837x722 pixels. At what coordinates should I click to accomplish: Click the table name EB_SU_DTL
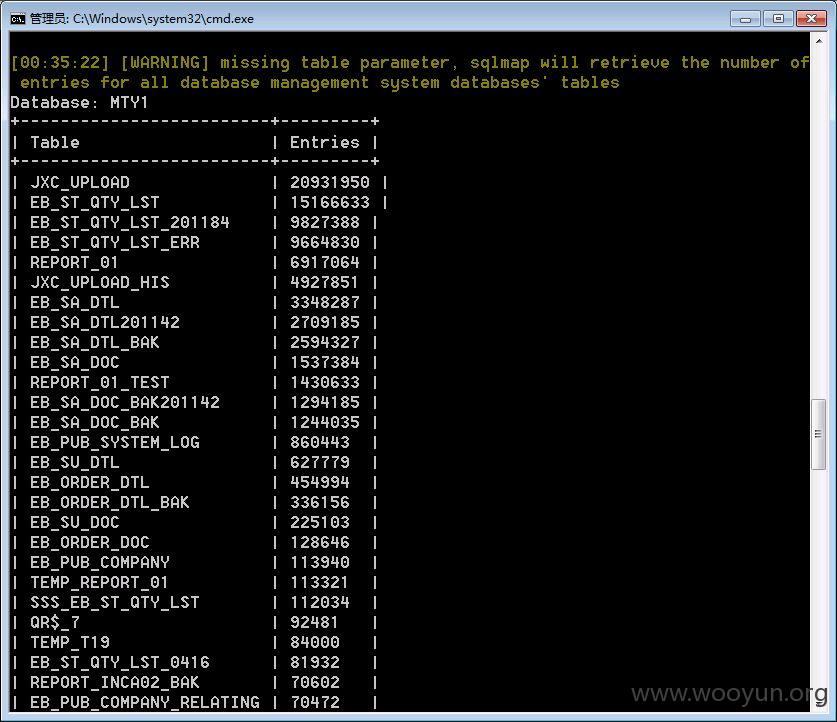pos(75,462)
